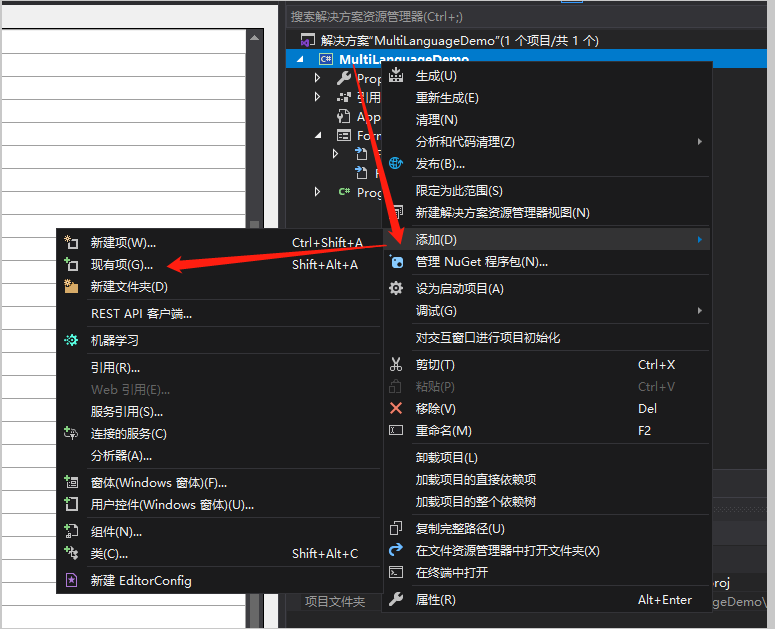Screen dimensions: 775x629
Task: Click the purple EditorConfig icon
Action: 71,580
